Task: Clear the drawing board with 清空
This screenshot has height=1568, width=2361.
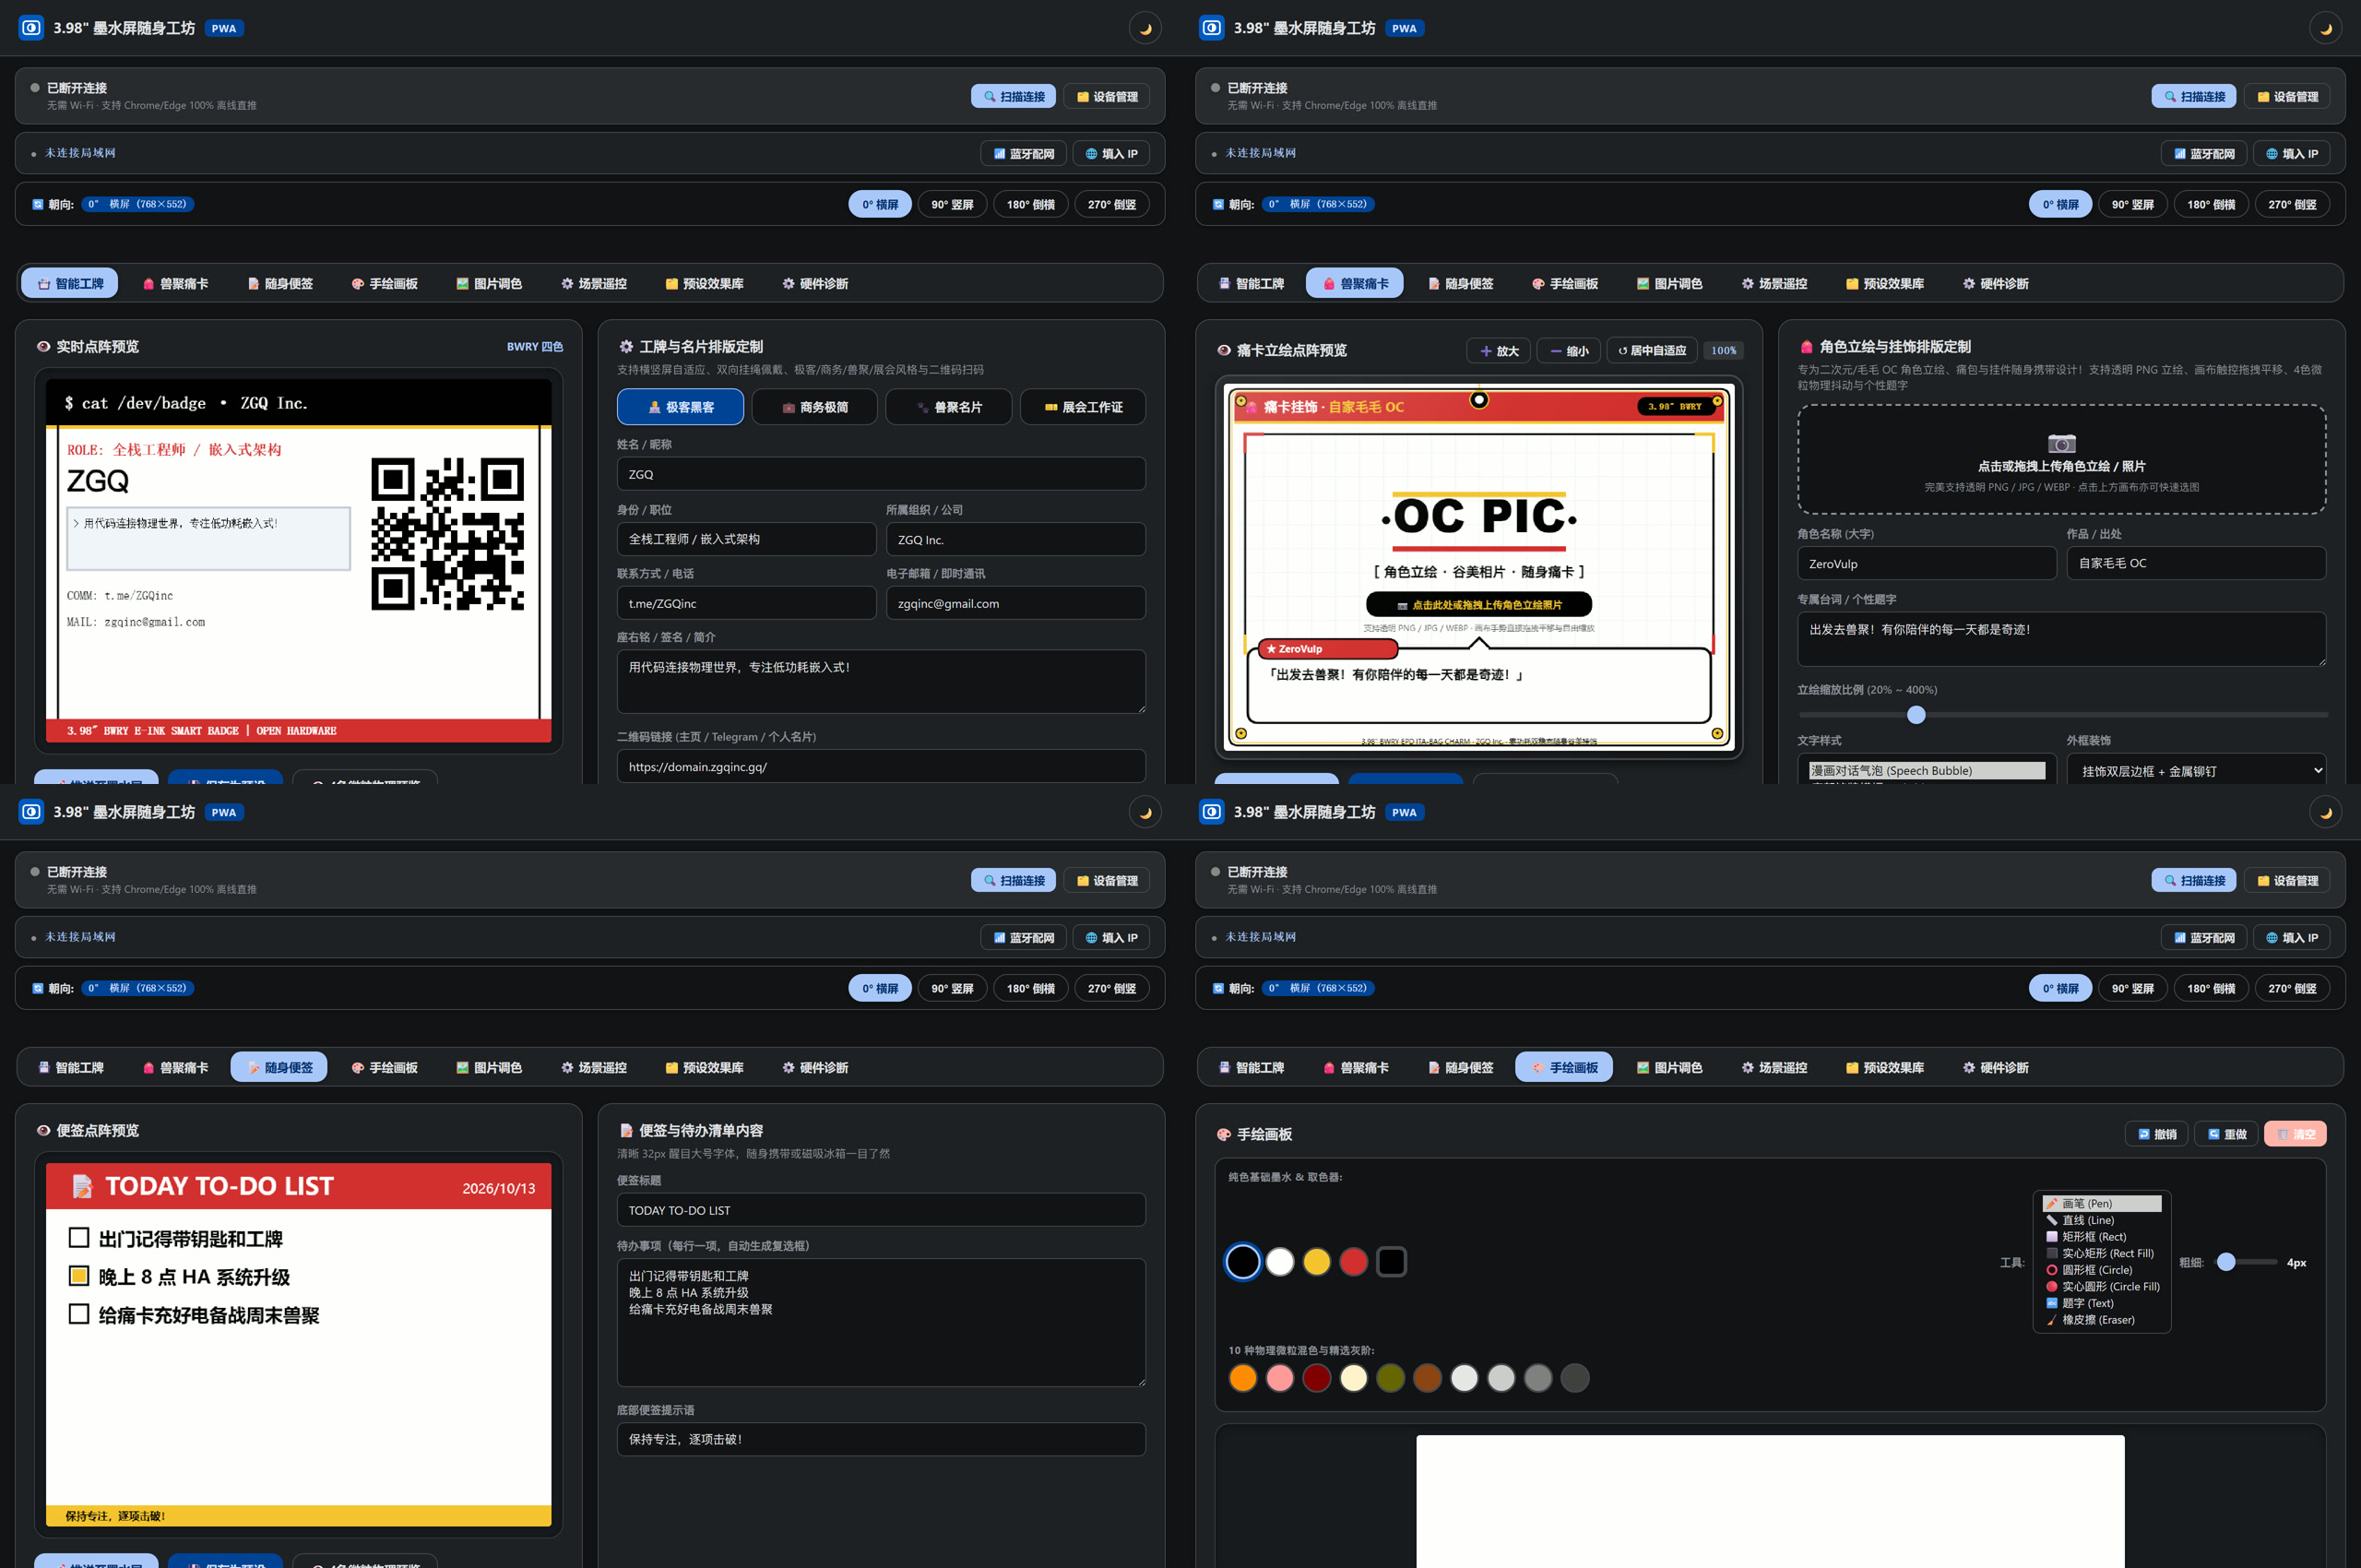Action: pyautogui.click(x=2295, y=1134)
